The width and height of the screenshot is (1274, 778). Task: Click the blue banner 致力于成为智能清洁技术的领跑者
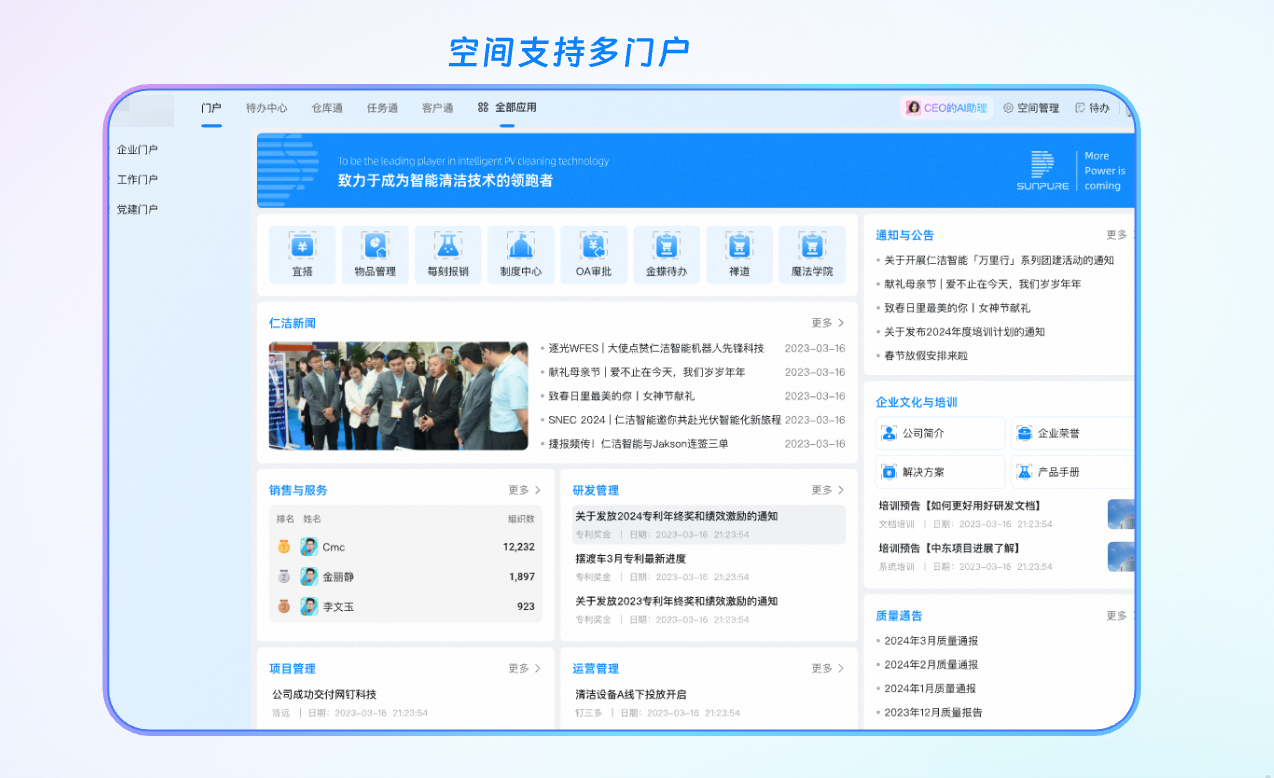point(696,171)
